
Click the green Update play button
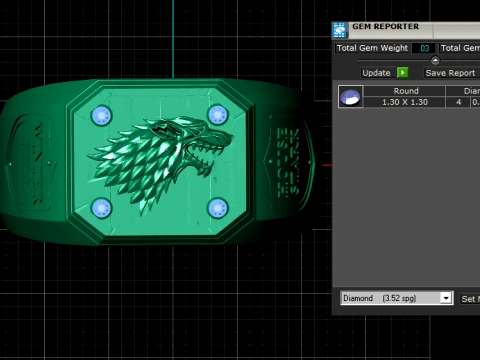[403, 73]
